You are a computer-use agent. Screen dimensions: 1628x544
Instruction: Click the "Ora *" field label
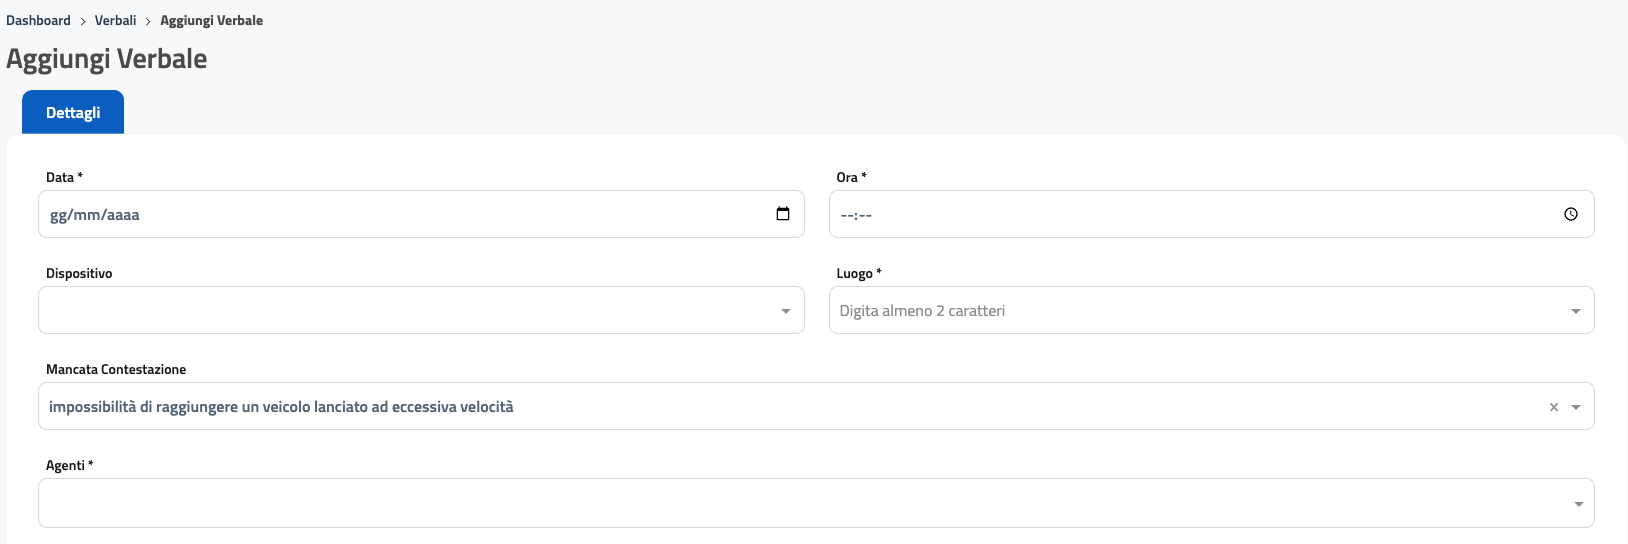click(x=851, y=177)
